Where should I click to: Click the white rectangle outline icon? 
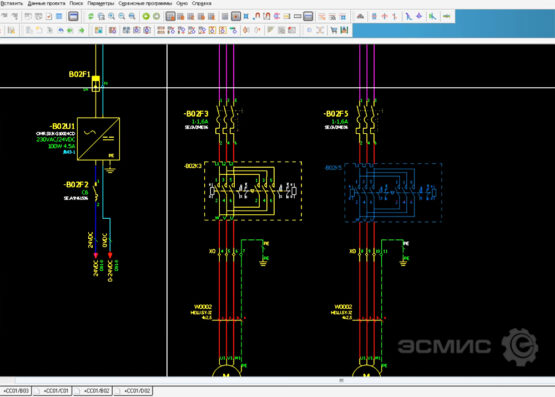tap(298, 16)
